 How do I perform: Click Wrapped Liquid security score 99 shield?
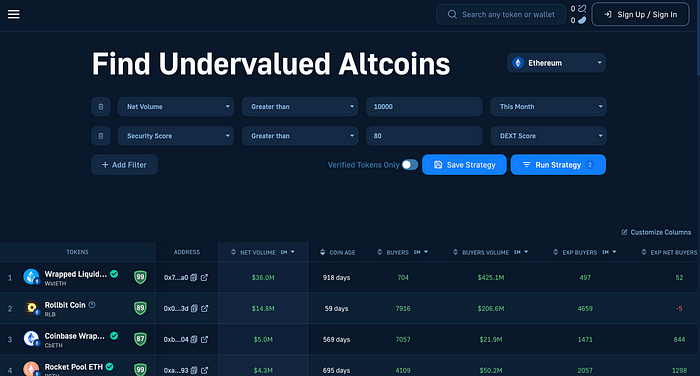(x=140, y=277)
